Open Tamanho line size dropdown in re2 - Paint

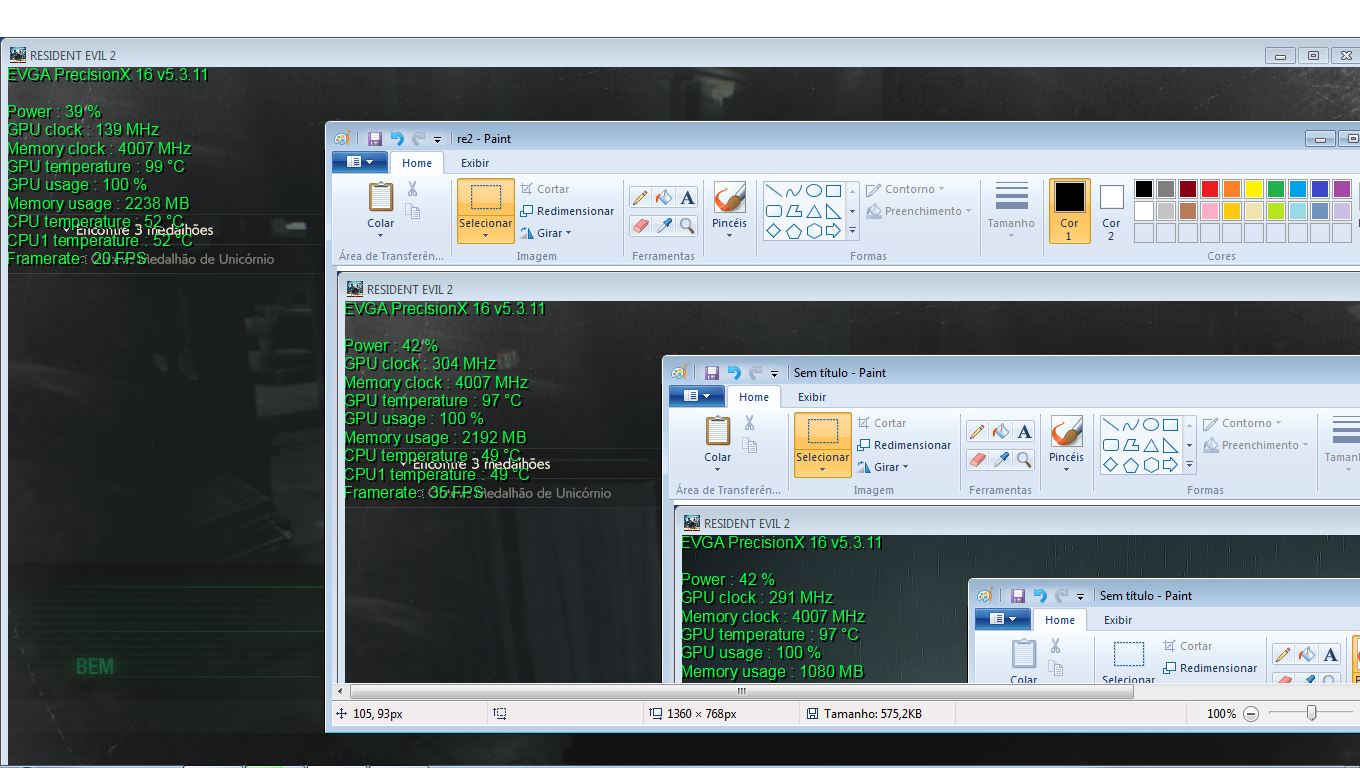pos(1012,211)
